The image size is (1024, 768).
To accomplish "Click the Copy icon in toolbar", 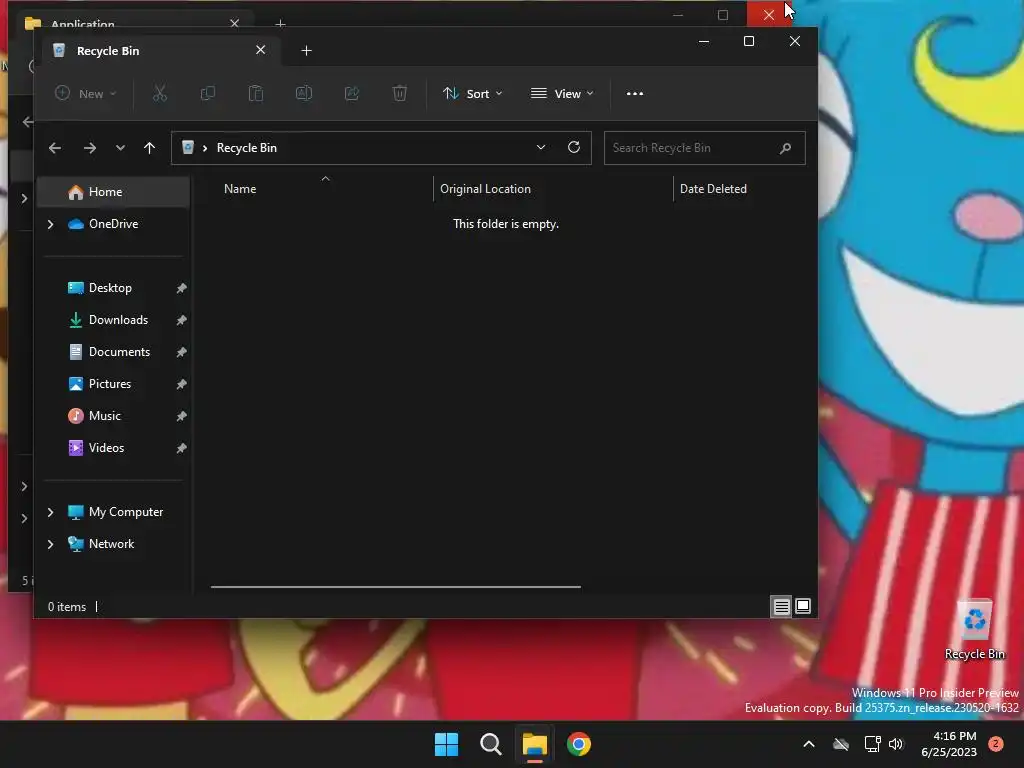I will tap(208, 93).
